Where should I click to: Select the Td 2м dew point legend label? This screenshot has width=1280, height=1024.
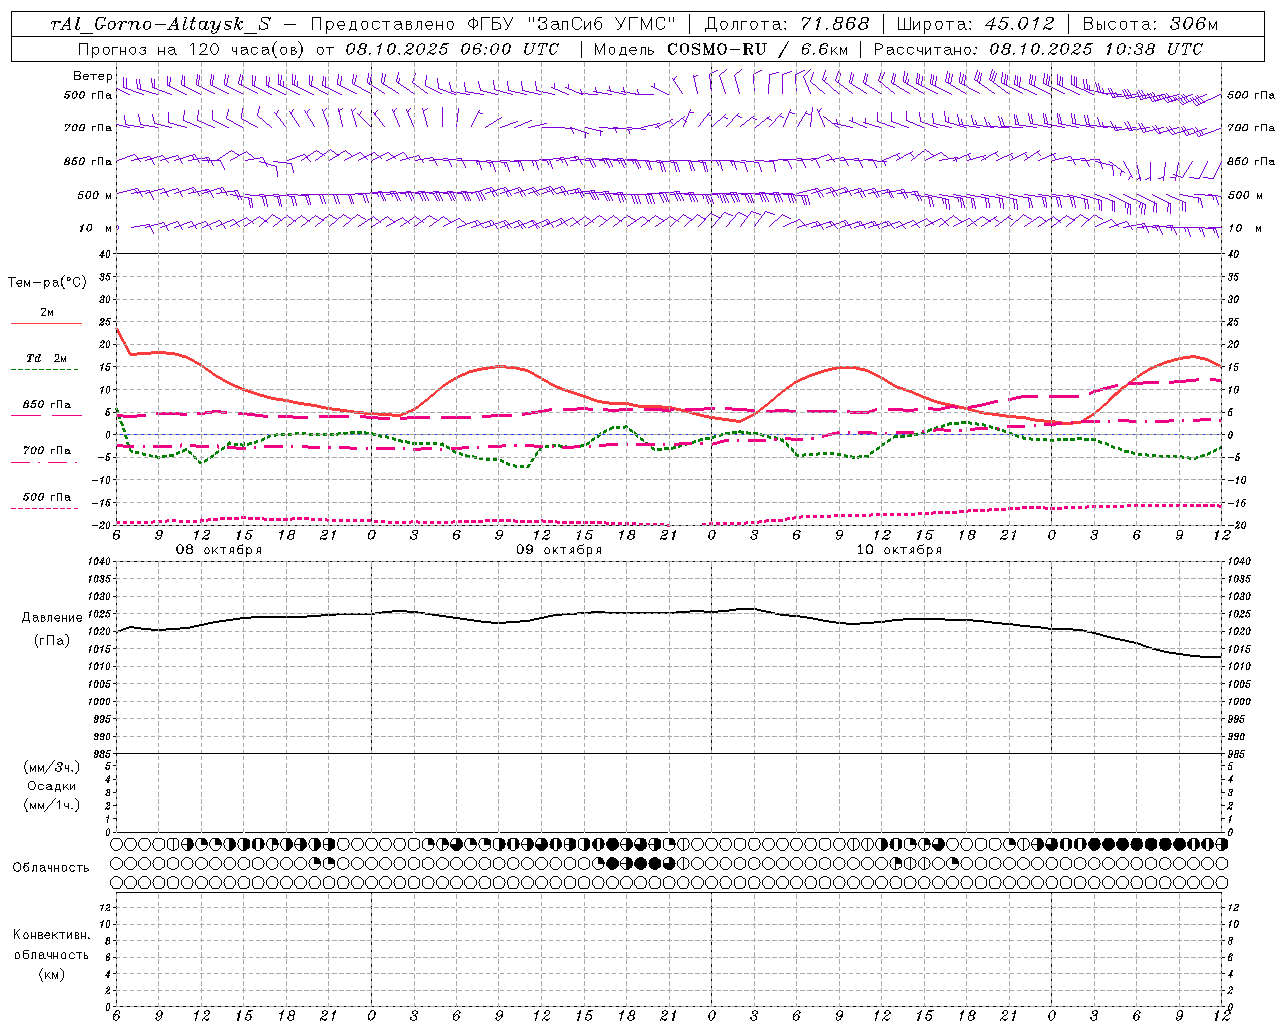(x=47, y=358)
